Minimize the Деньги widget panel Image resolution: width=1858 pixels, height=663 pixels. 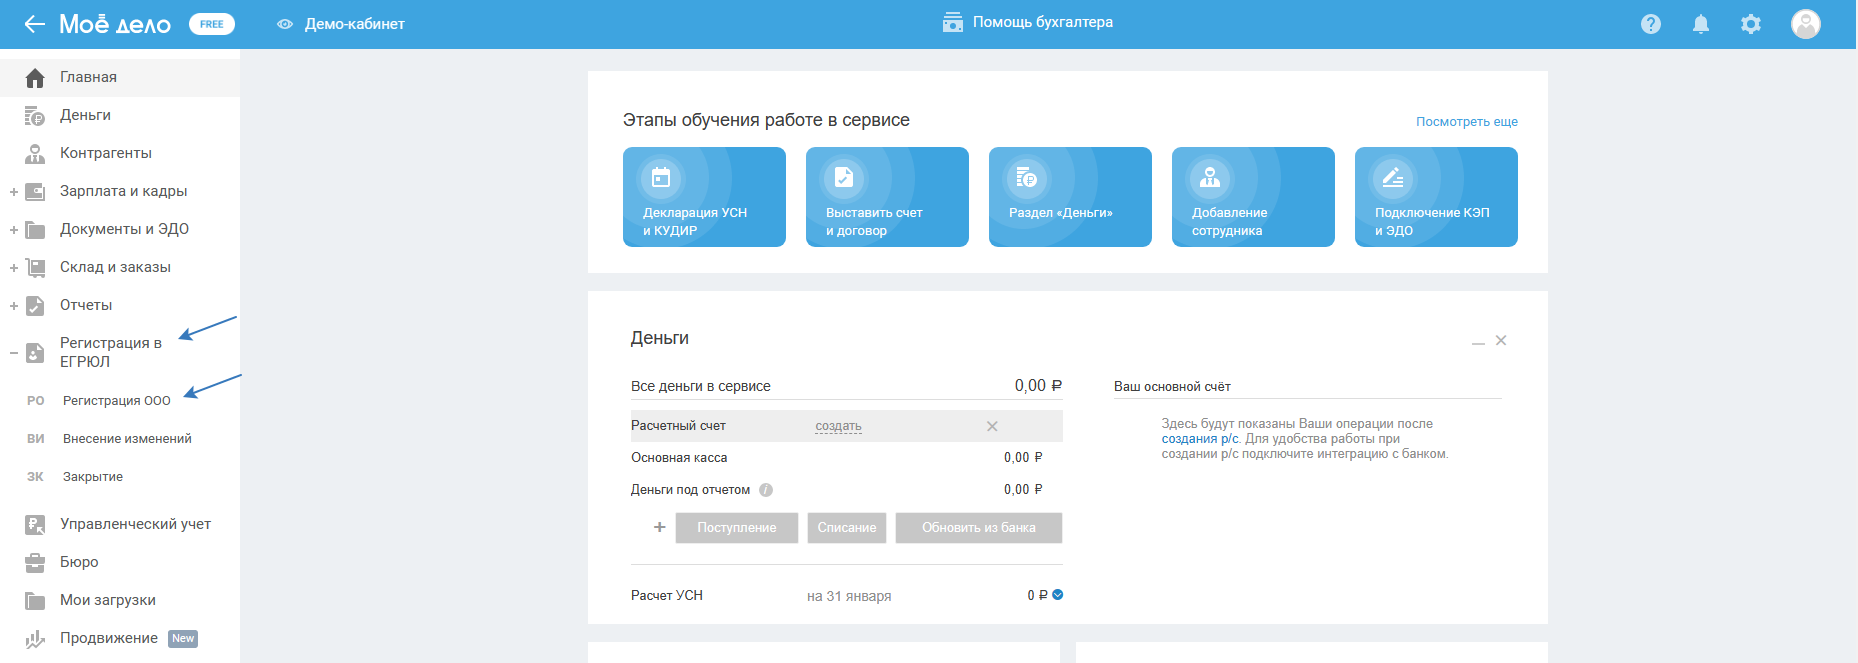click(1477, 342)
